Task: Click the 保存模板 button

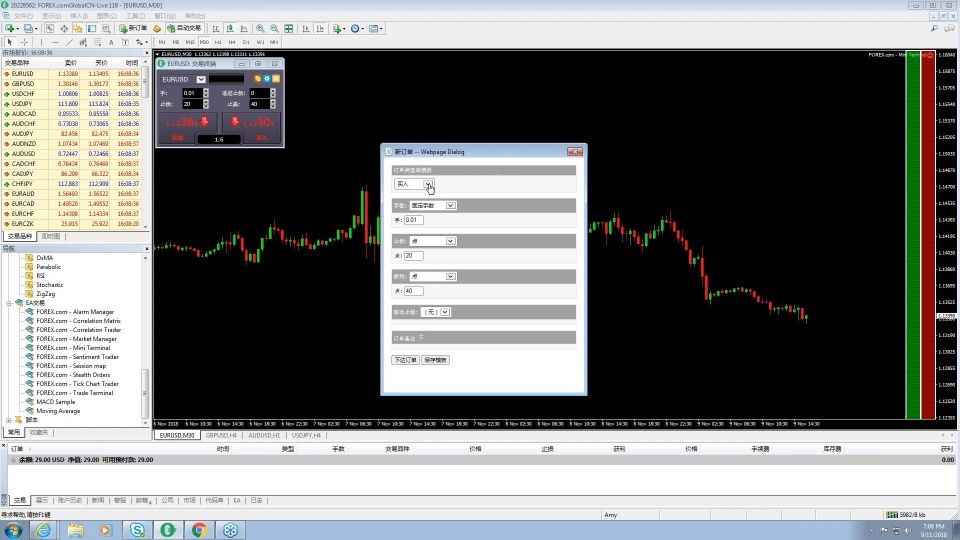Action: [436, 359]
